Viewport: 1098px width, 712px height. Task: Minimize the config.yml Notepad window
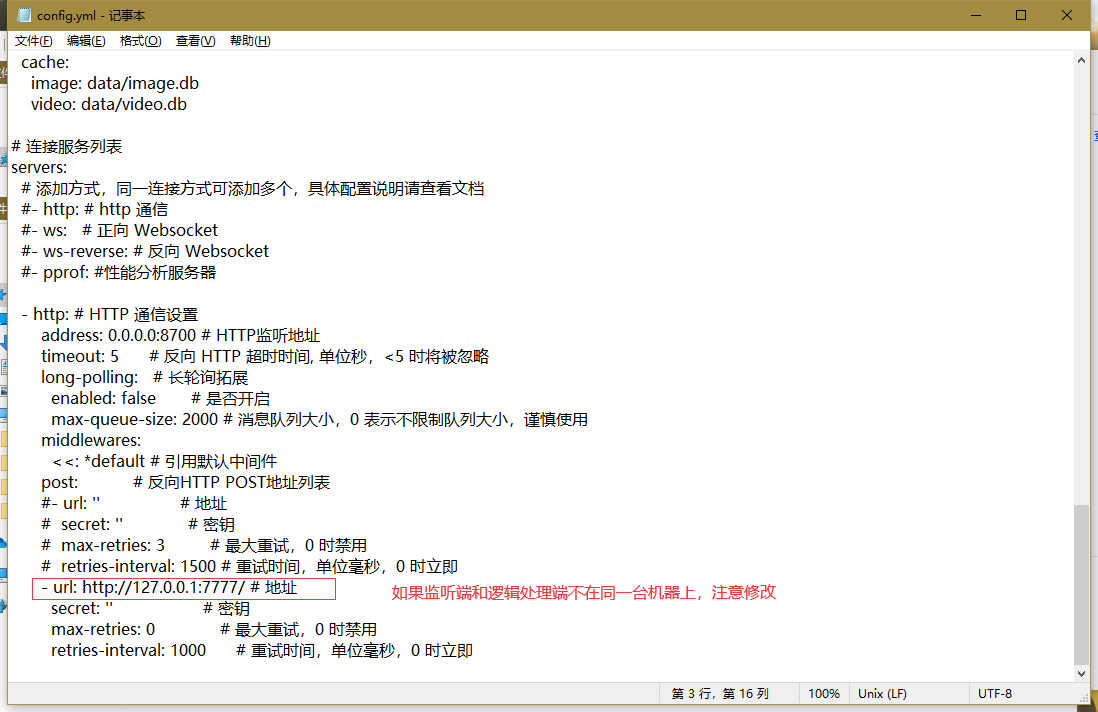coord(975,15)
